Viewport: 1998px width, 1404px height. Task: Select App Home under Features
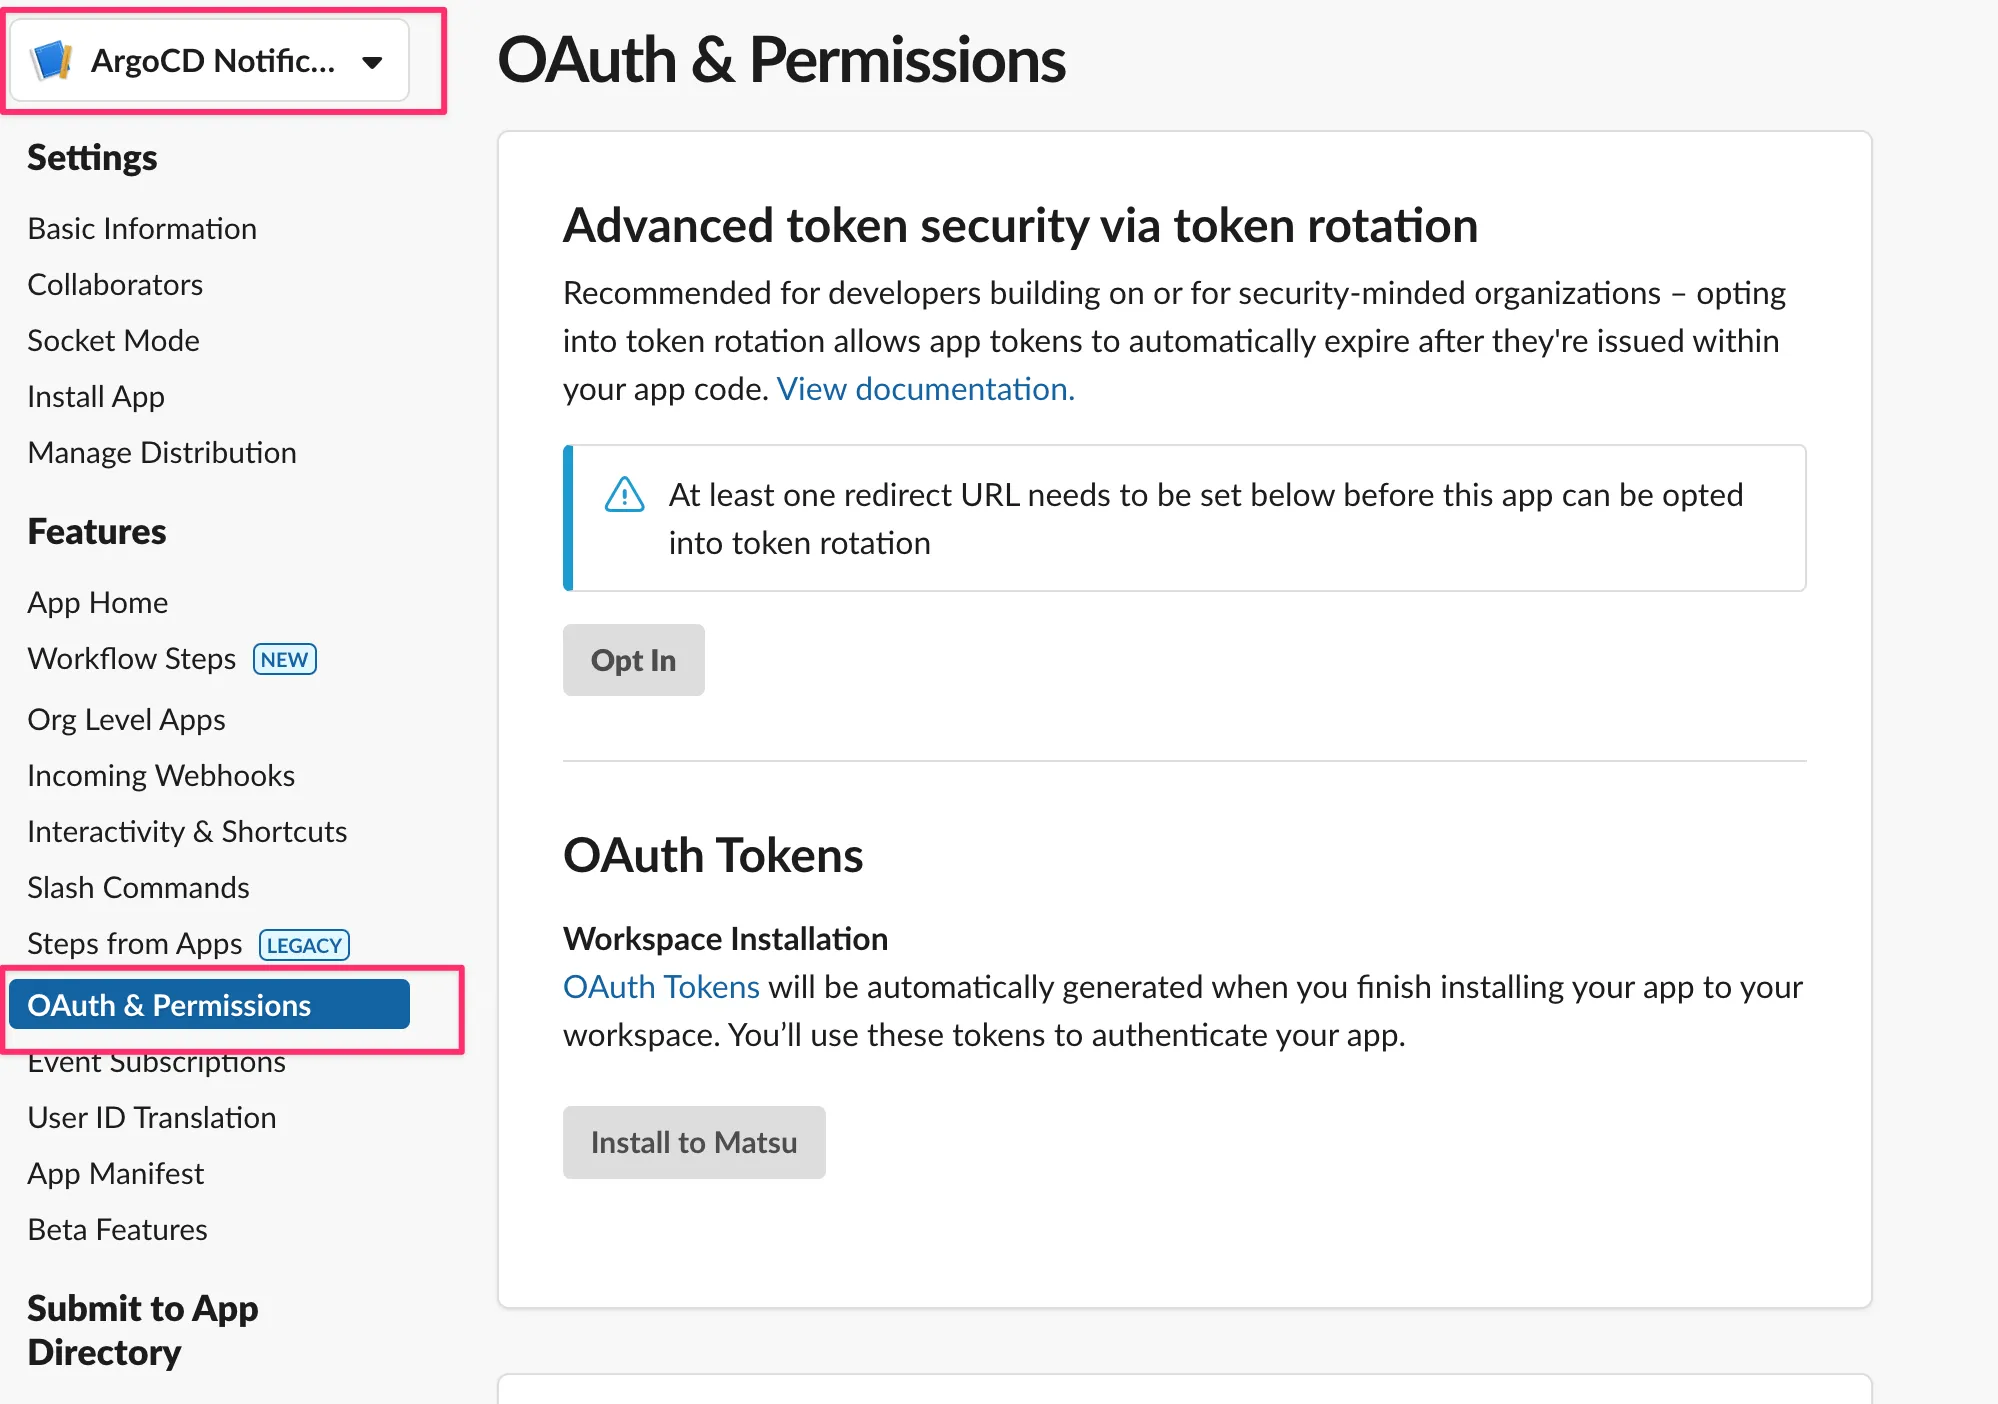coord(97,603)
